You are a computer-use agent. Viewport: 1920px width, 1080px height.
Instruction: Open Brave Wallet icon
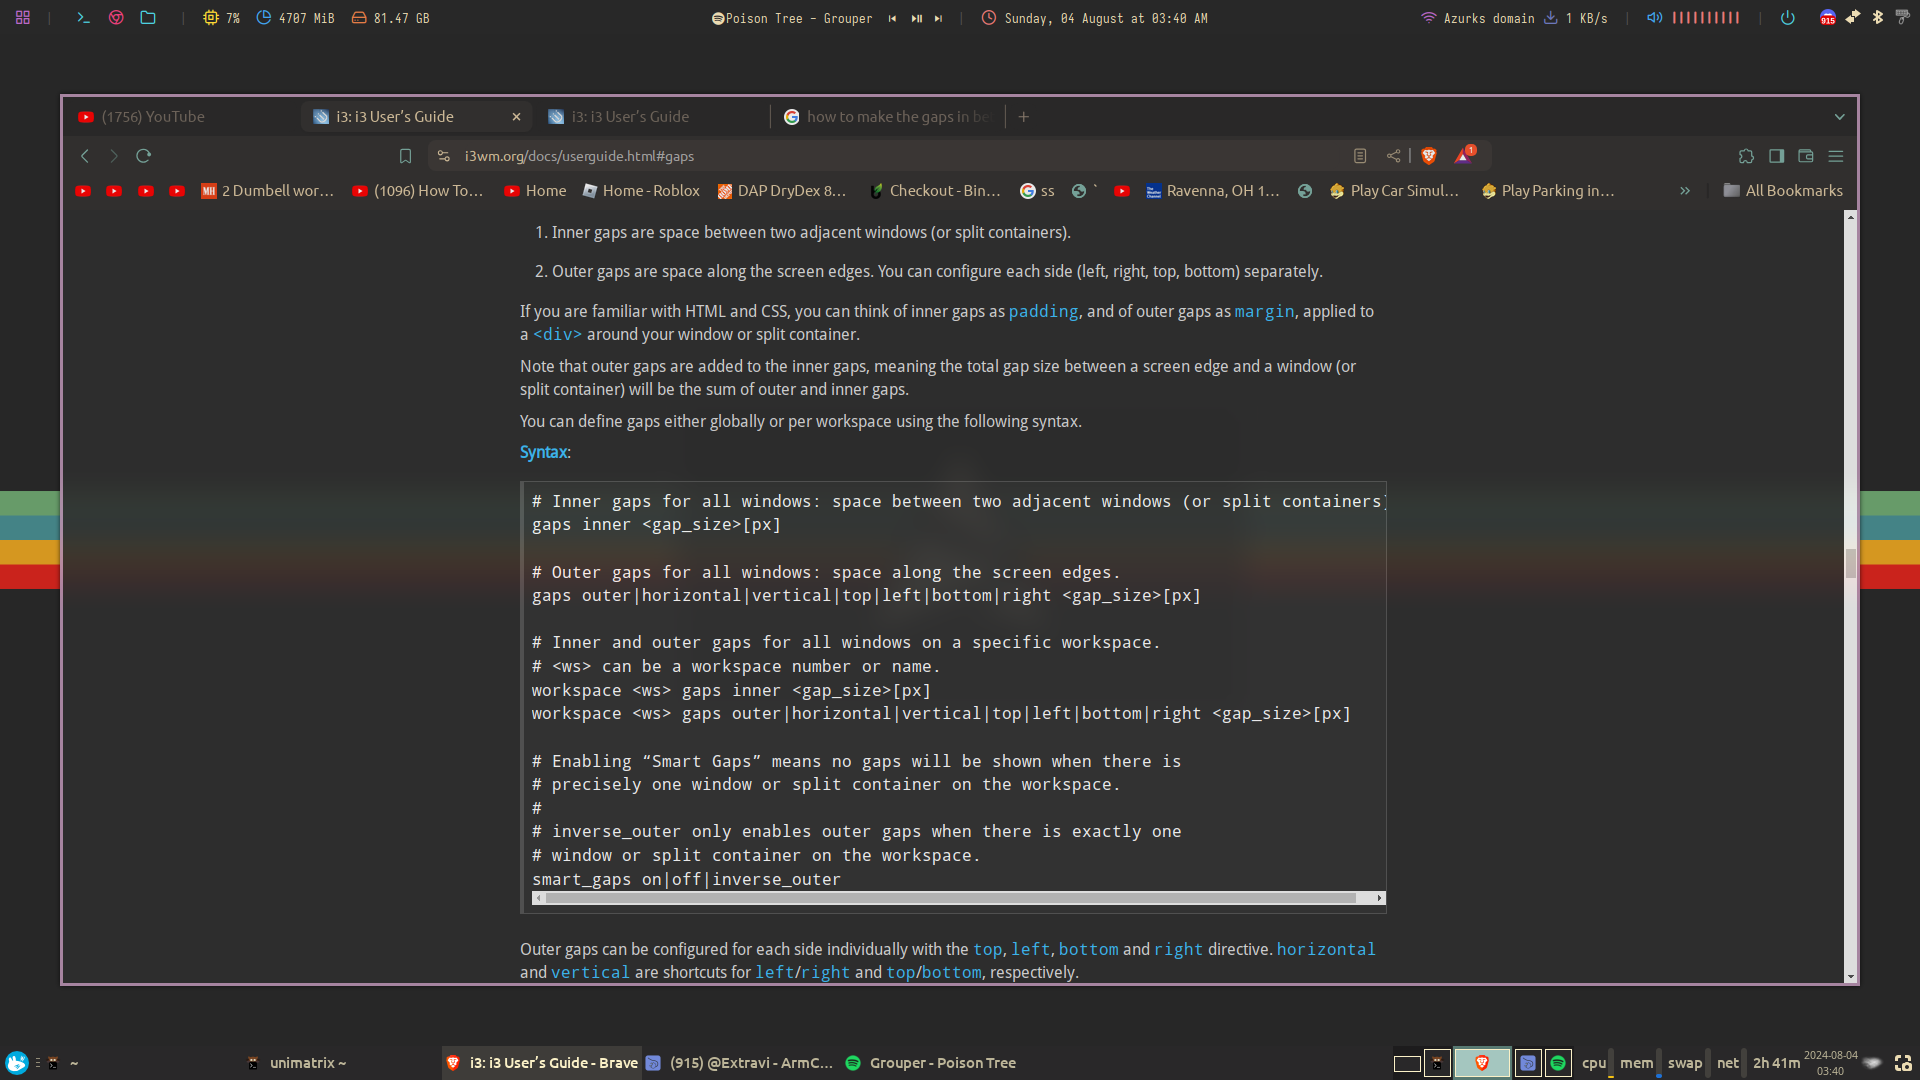pos(1806,156)
